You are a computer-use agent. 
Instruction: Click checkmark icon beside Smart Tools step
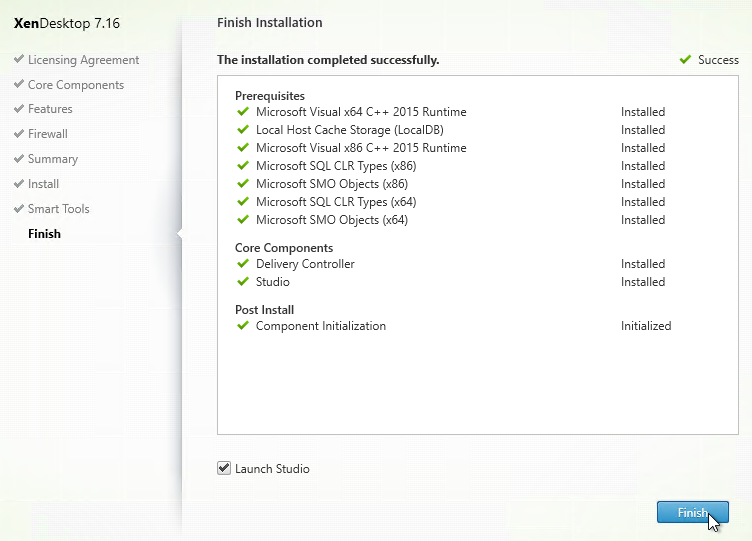pos(19,209)
